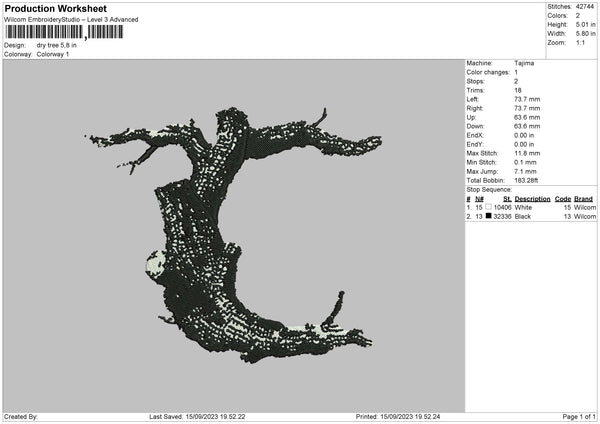The width and height of the screenshot is (600, 424).
Task: Click the Stitches value 42744
Action: [585, 7]
